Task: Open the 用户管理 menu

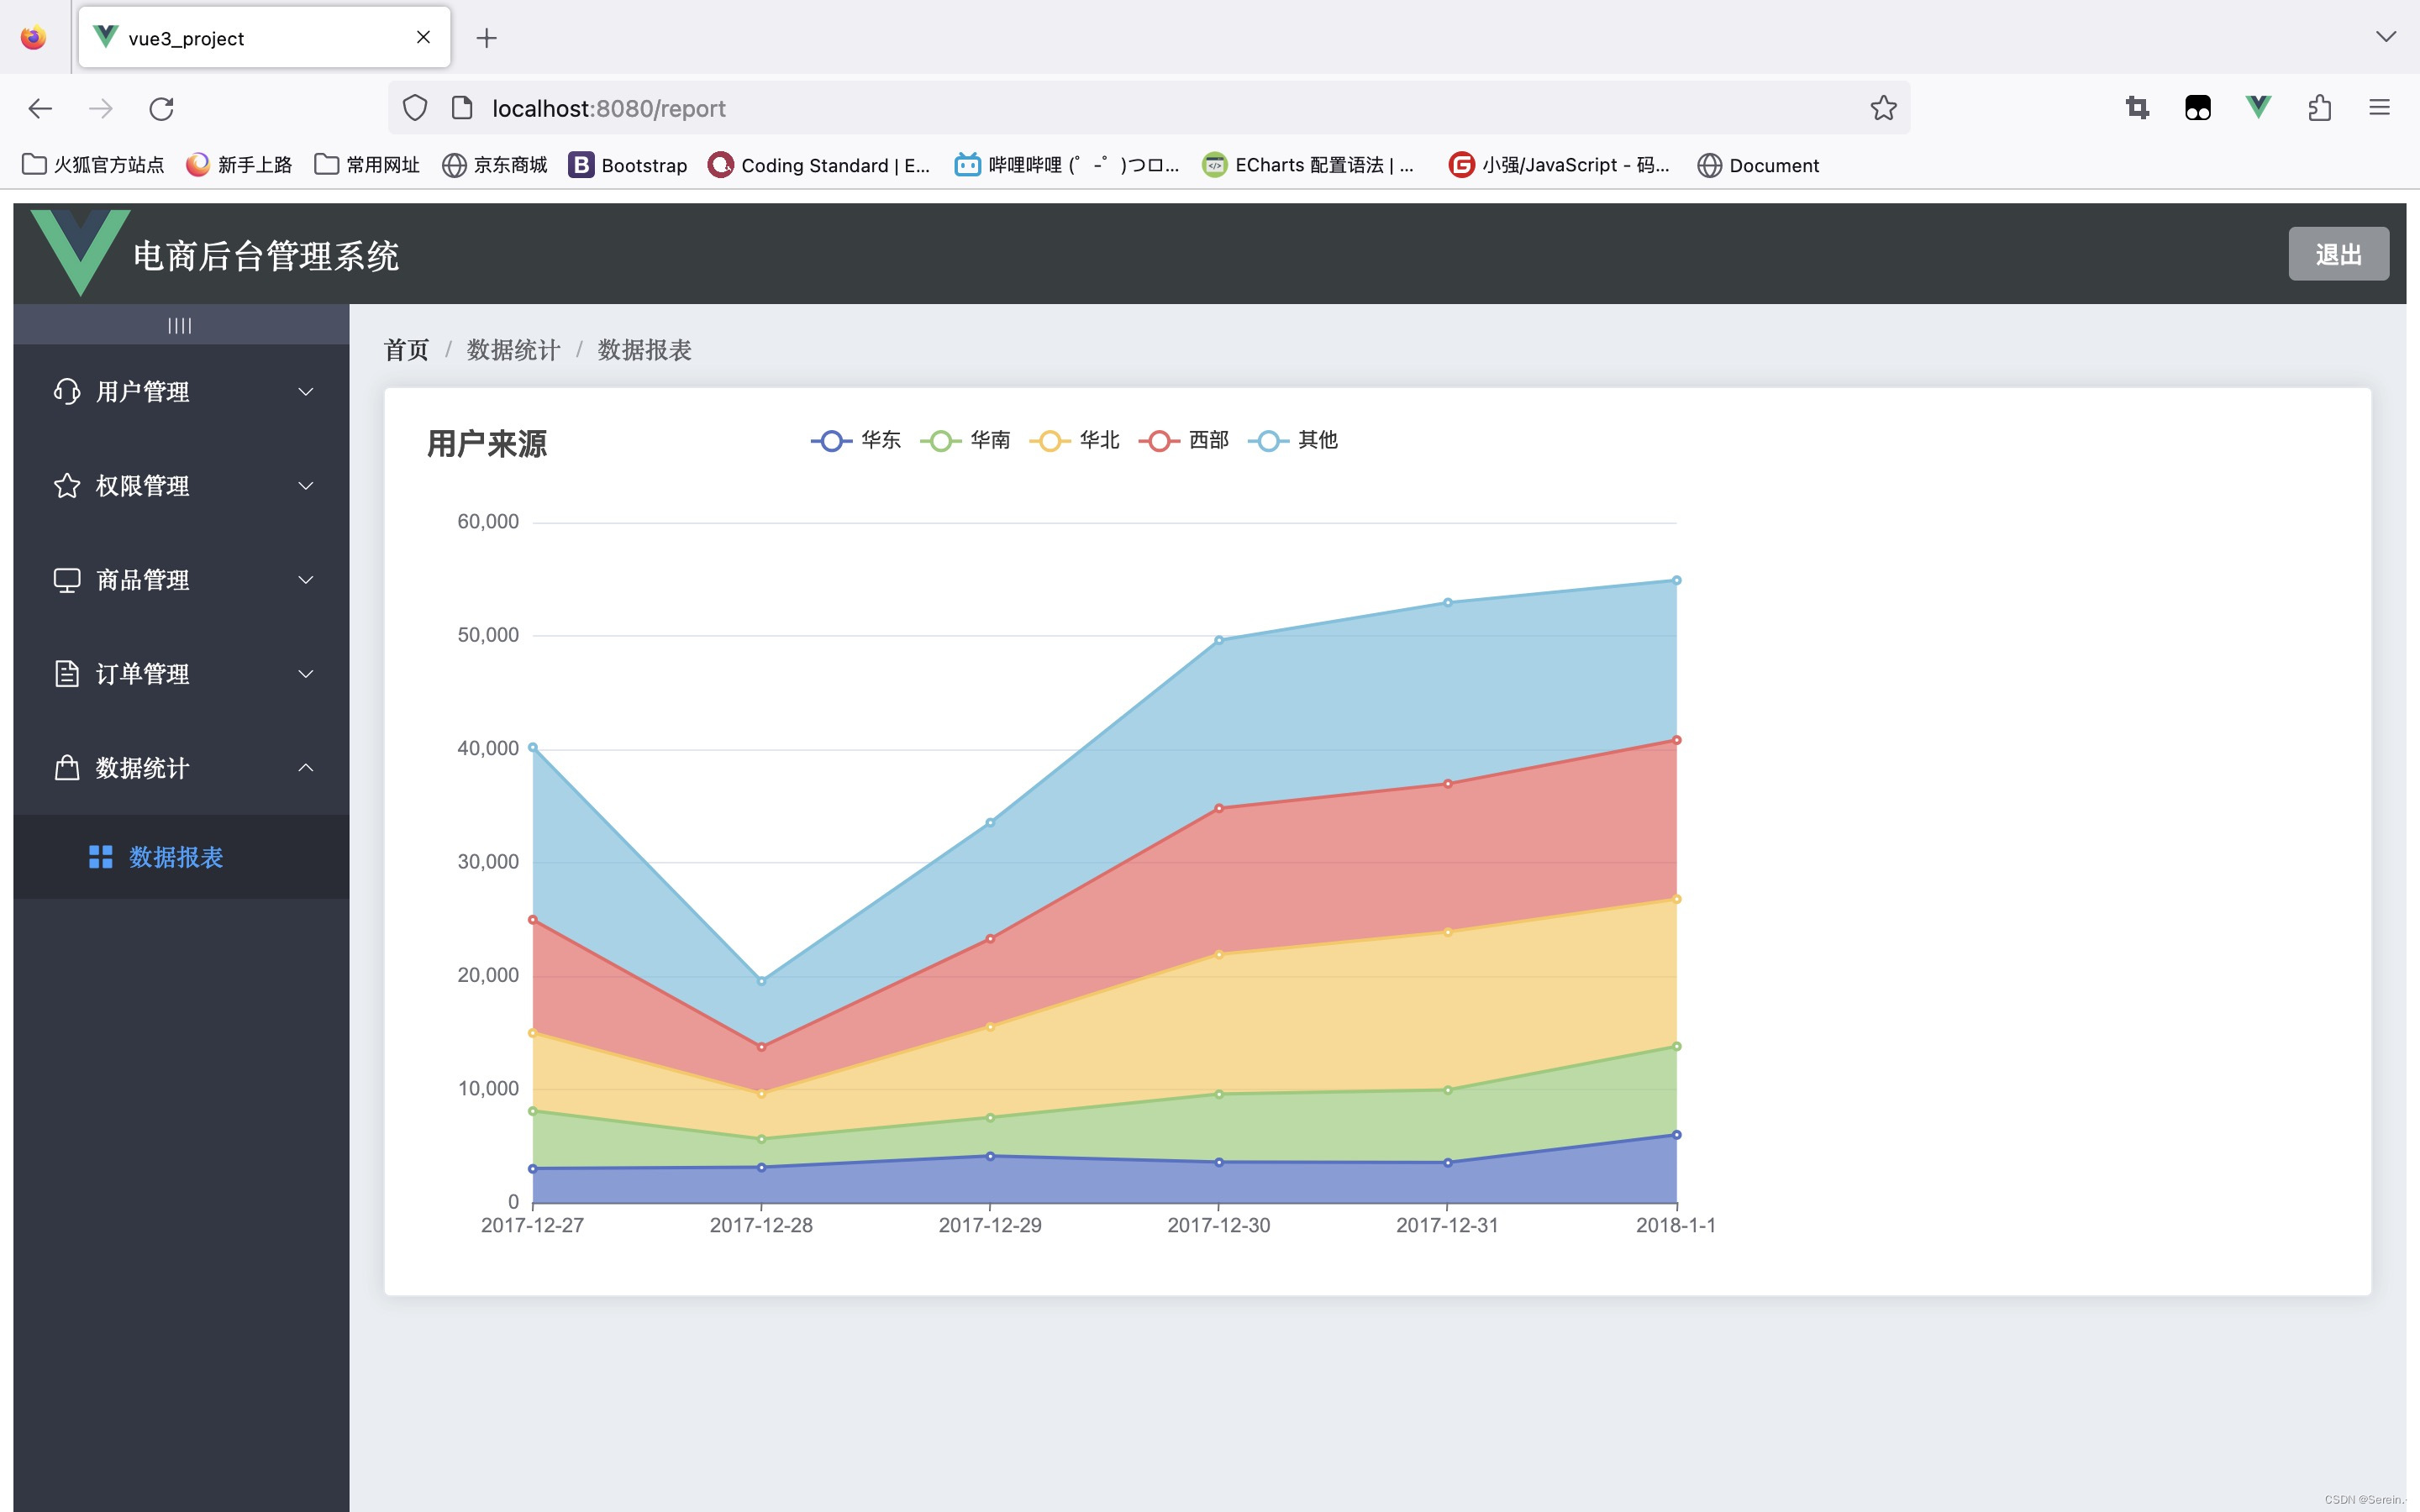Action: tap(181, 392)
